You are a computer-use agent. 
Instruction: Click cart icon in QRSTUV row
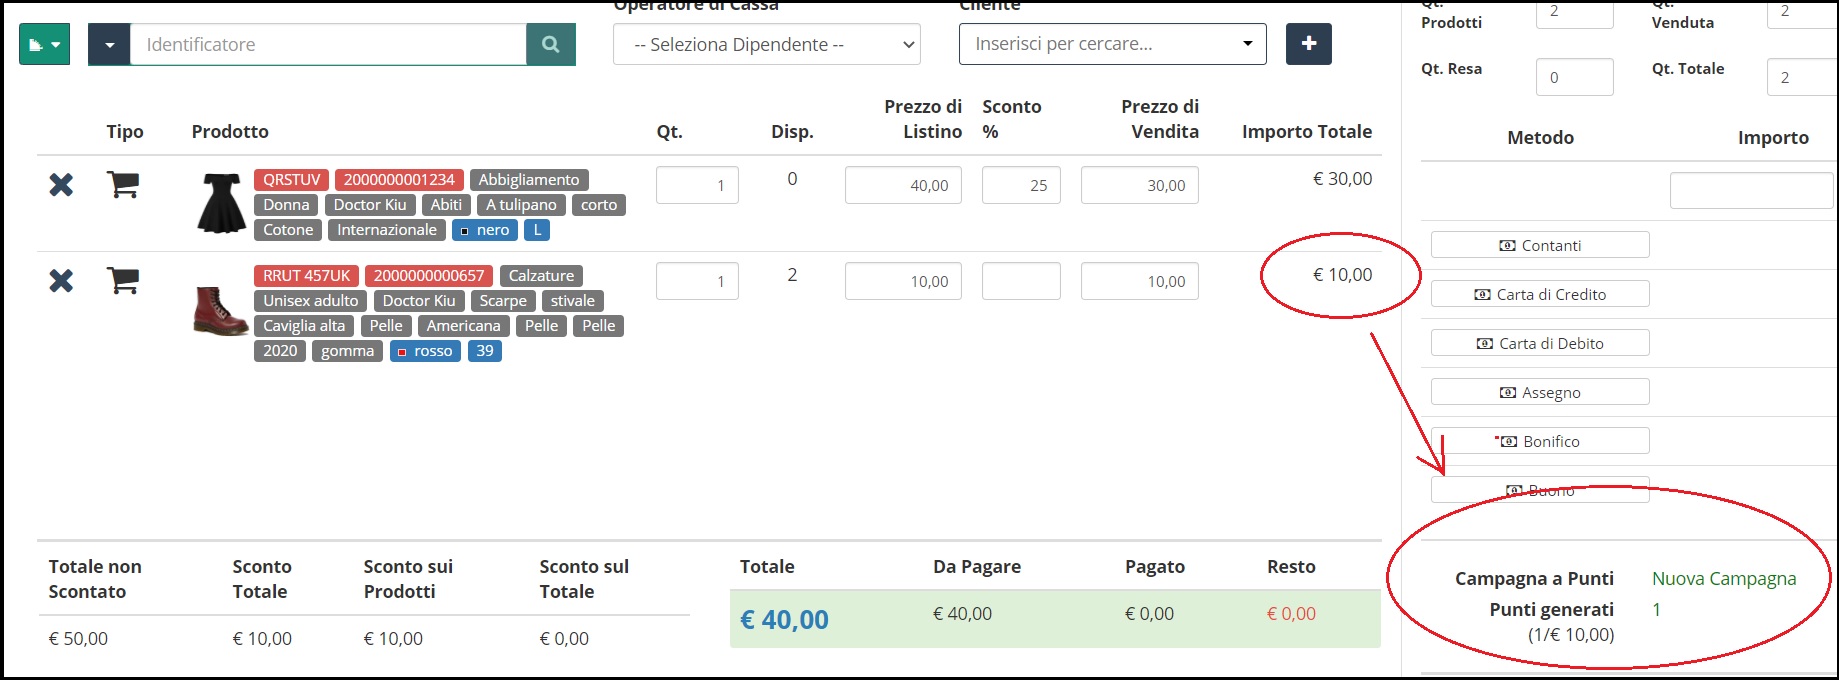pos(123,184)
